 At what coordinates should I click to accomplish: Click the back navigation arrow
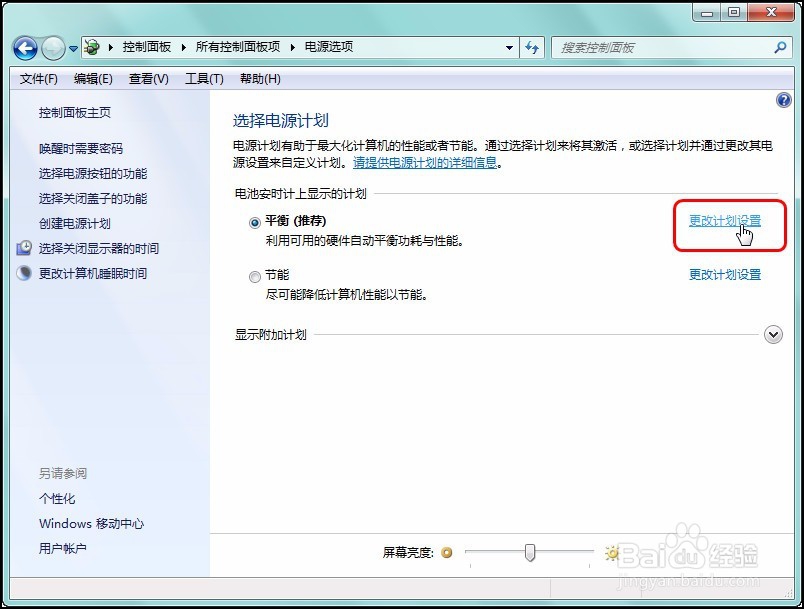click(24, 47)
